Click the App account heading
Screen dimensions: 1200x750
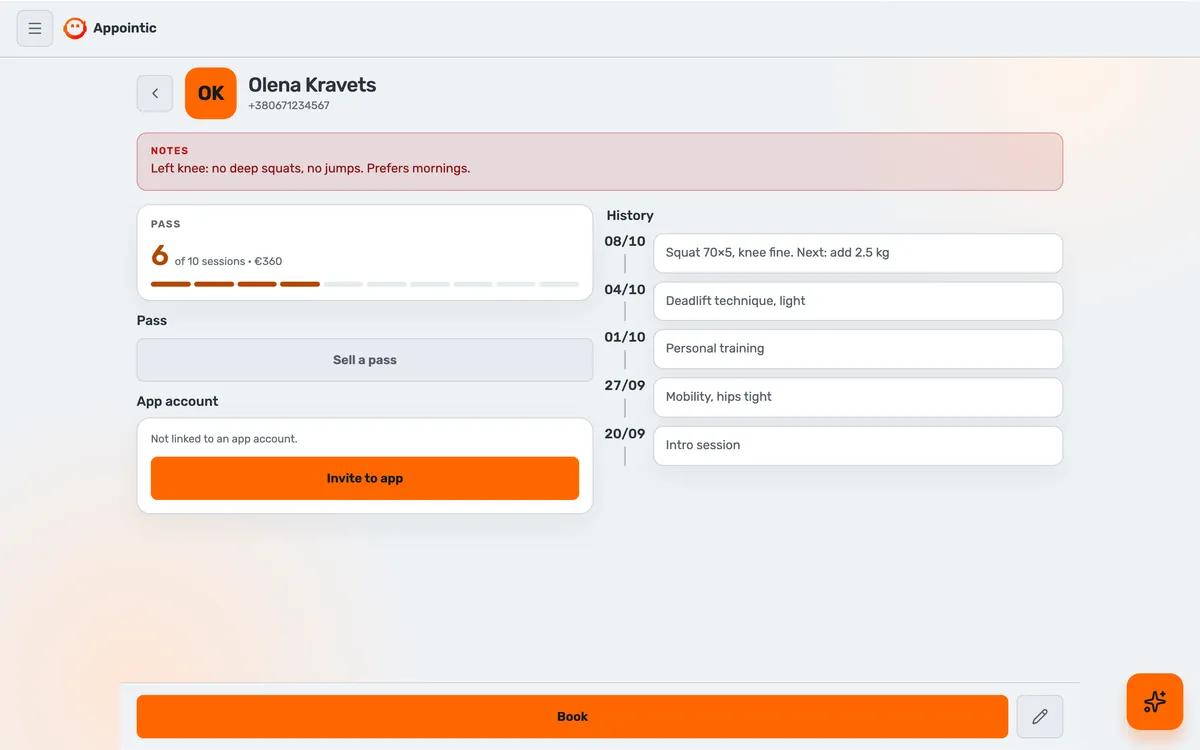coord(177,401)
